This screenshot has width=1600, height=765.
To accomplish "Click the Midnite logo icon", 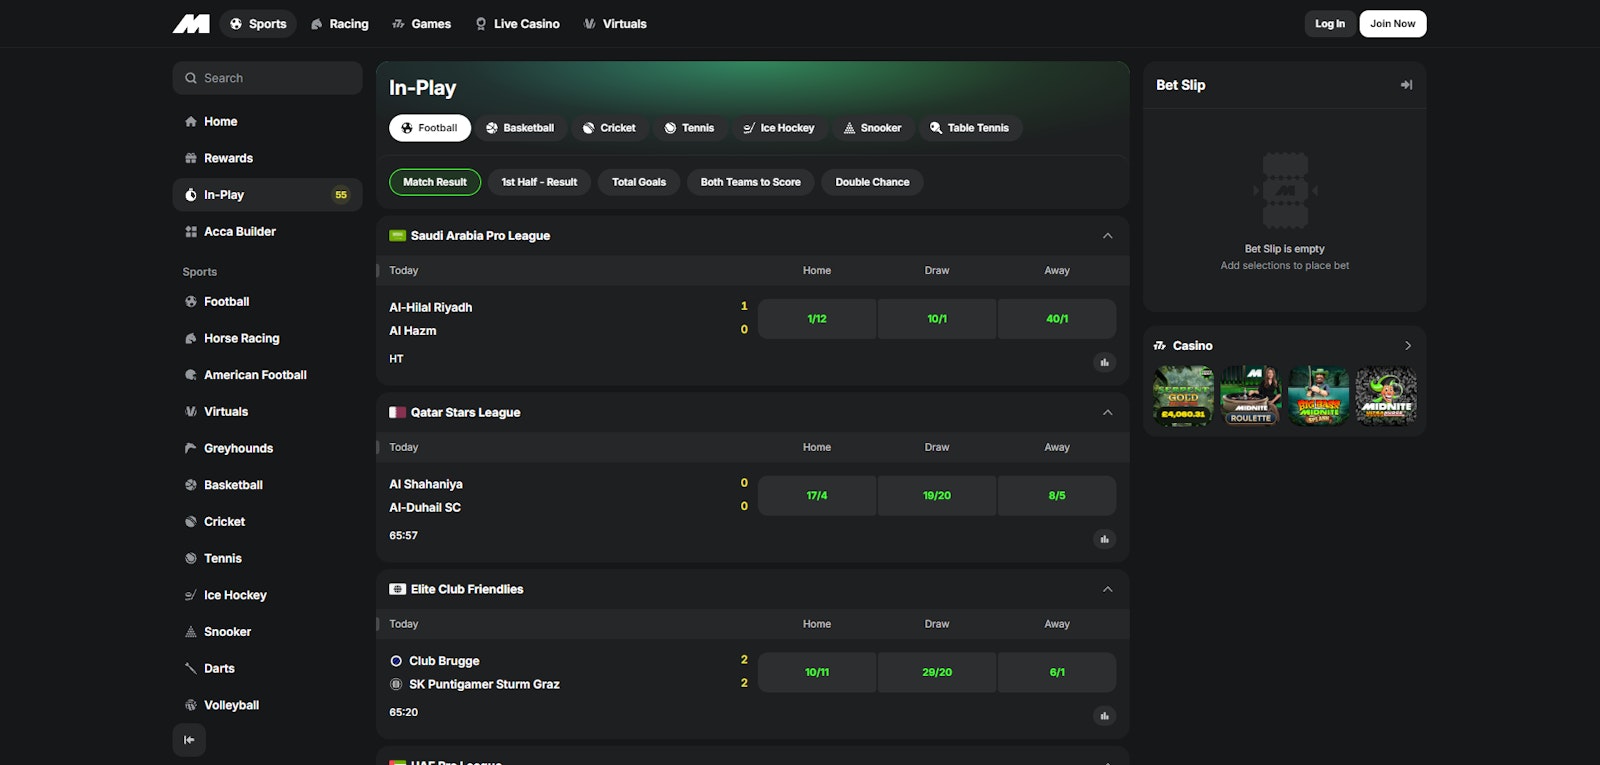I will point(191,24).
